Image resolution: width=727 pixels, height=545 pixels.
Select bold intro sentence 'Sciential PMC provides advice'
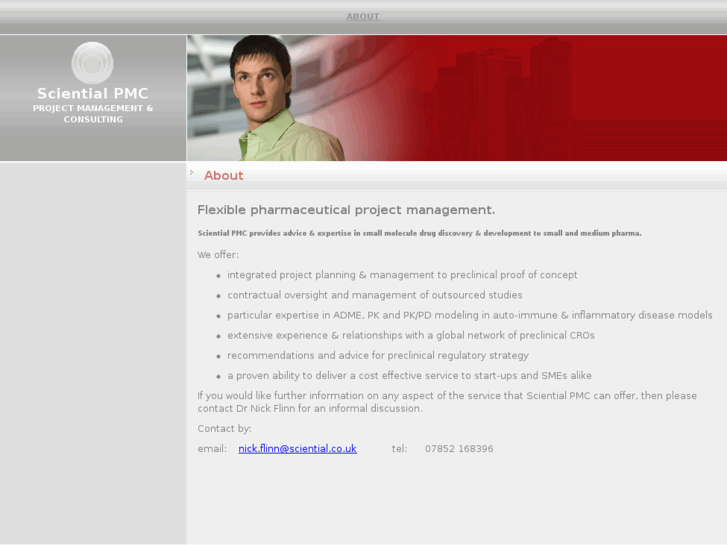pyautogui.click(x=420, y=233)
